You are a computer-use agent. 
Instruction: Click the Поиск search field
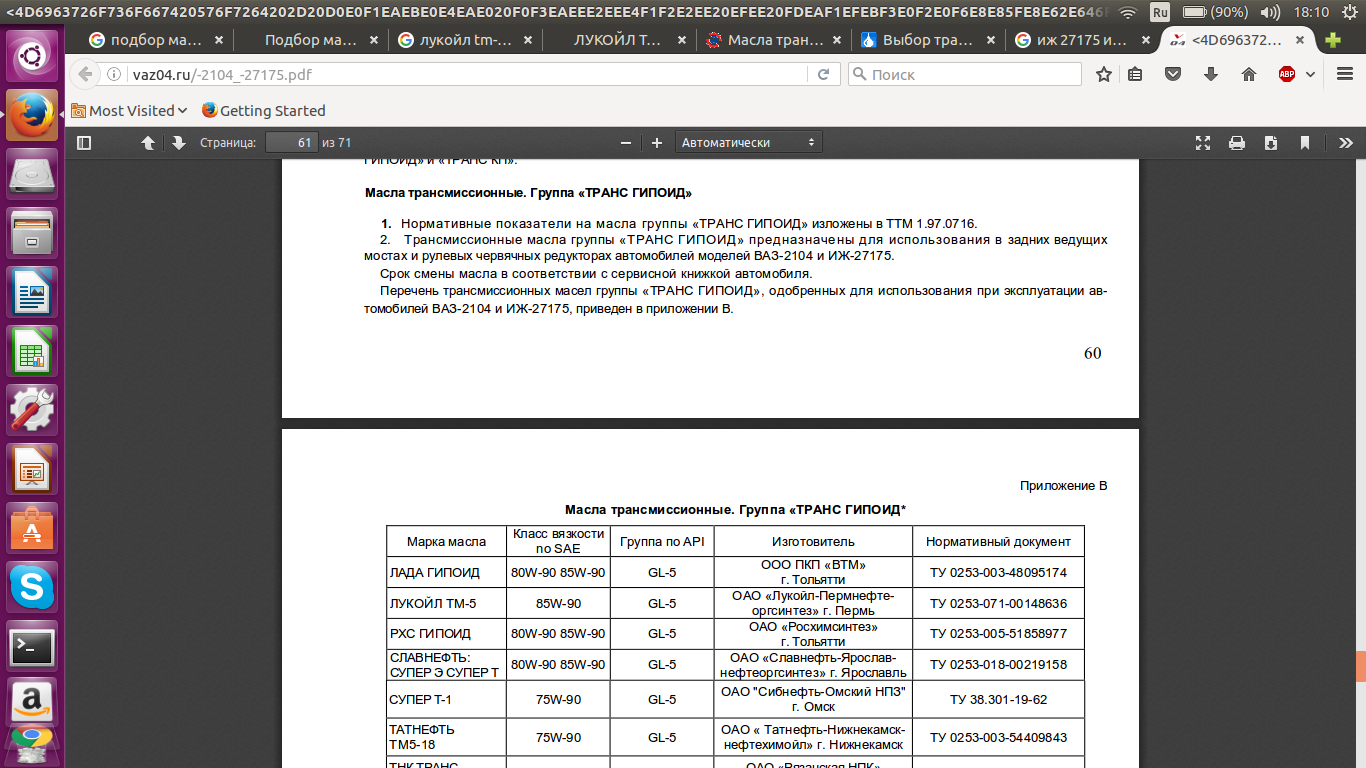point(964,75)
